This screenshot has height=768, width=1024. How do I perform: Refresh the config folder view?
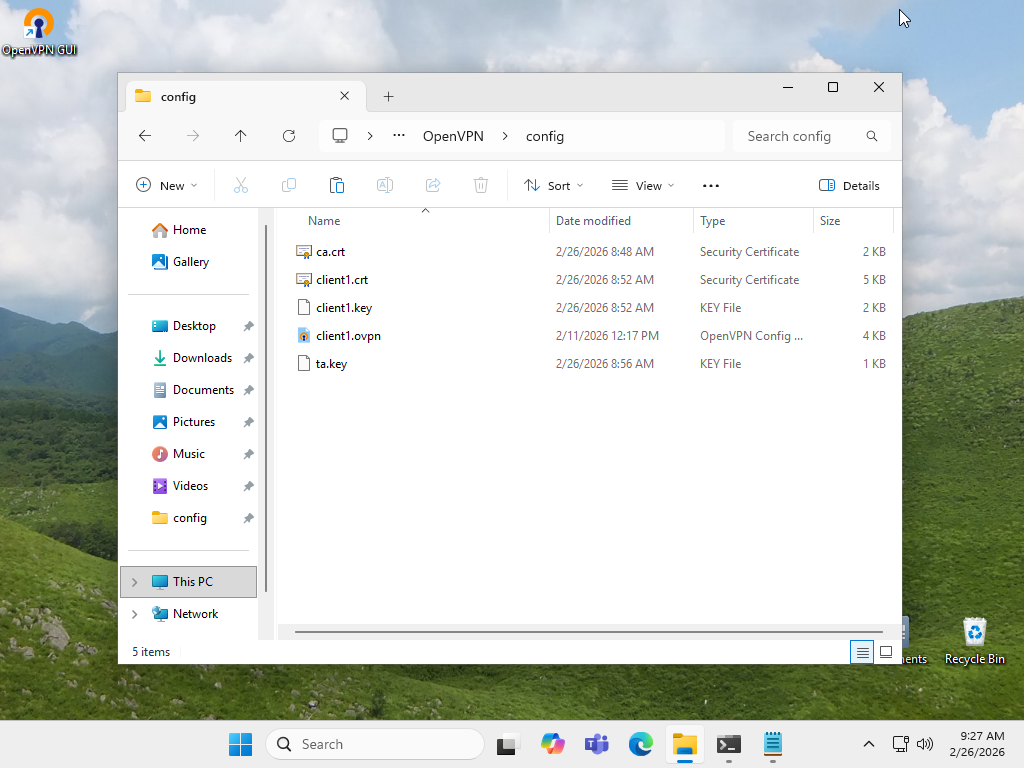click(x=289, y=136)
